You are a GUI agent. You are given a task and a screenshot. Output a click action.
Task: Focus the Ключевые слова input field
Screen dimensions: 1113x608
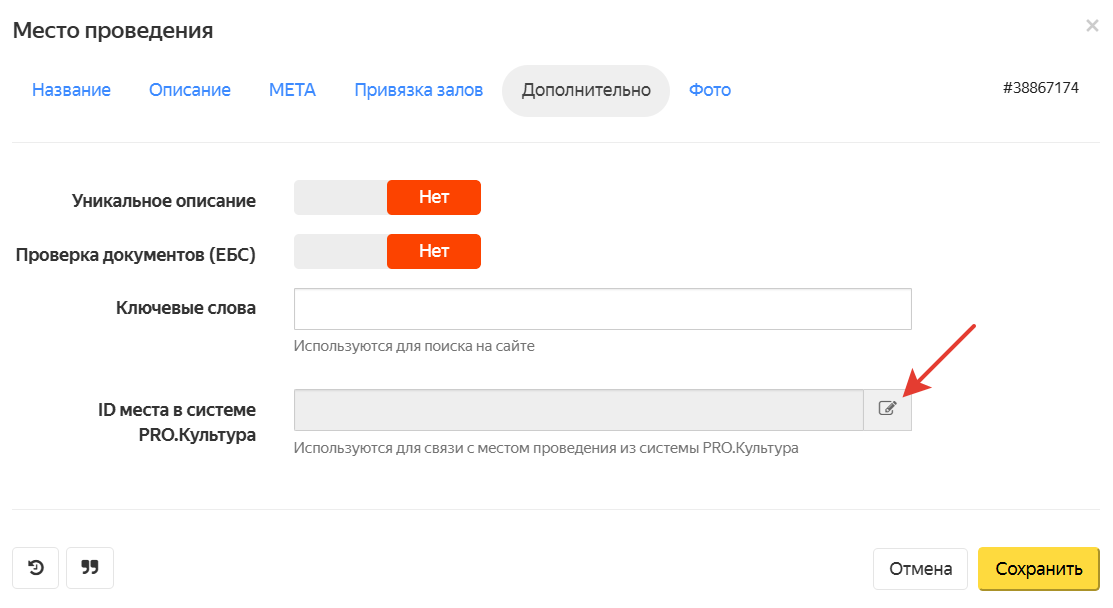[602, 309]
